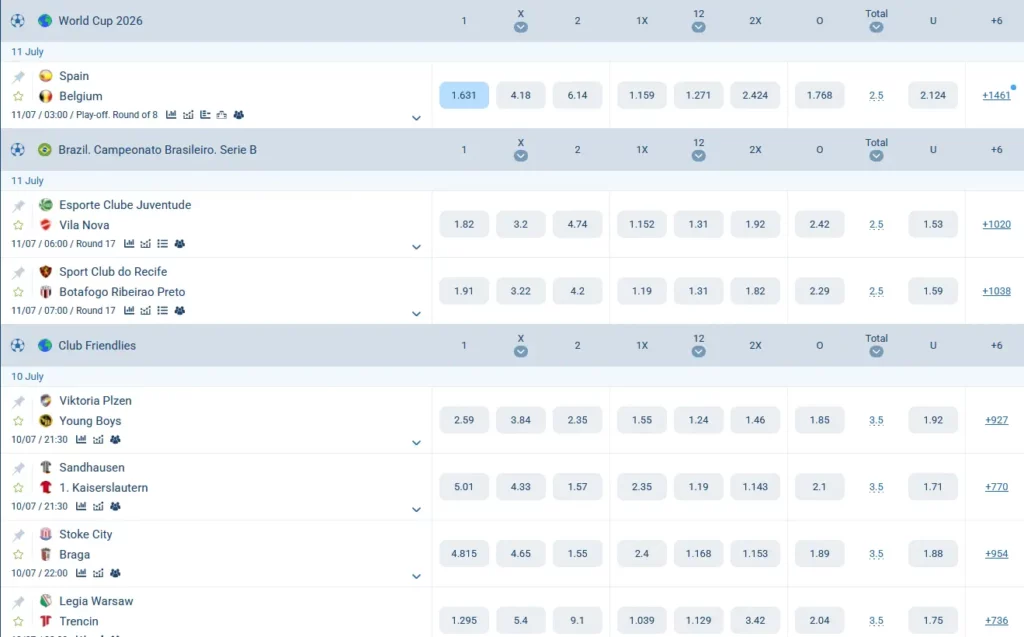
Task: Open statistics chart icon for Spain vs Belgium
Action: [171, 115]
